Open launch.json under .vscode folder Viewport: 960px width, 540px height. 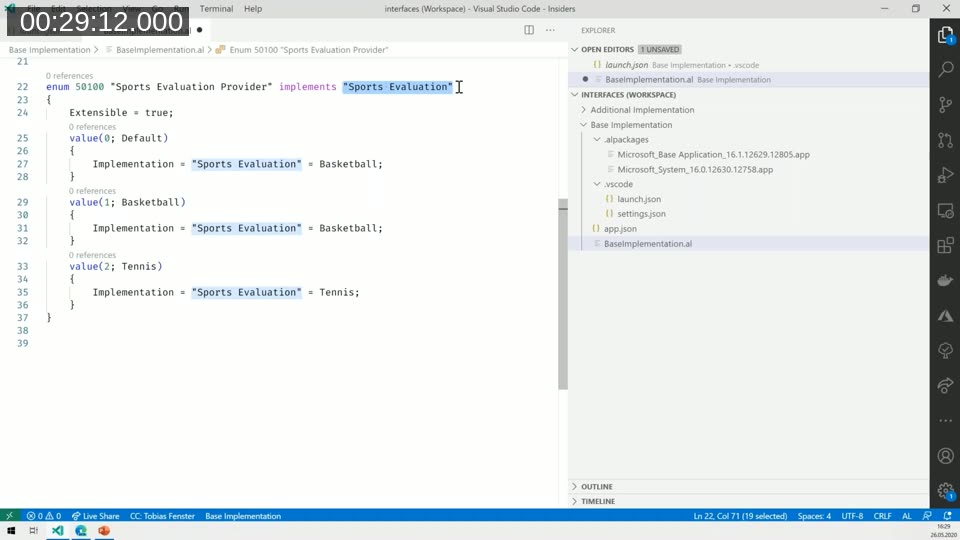pyautogui.click(x=639, y=199)
